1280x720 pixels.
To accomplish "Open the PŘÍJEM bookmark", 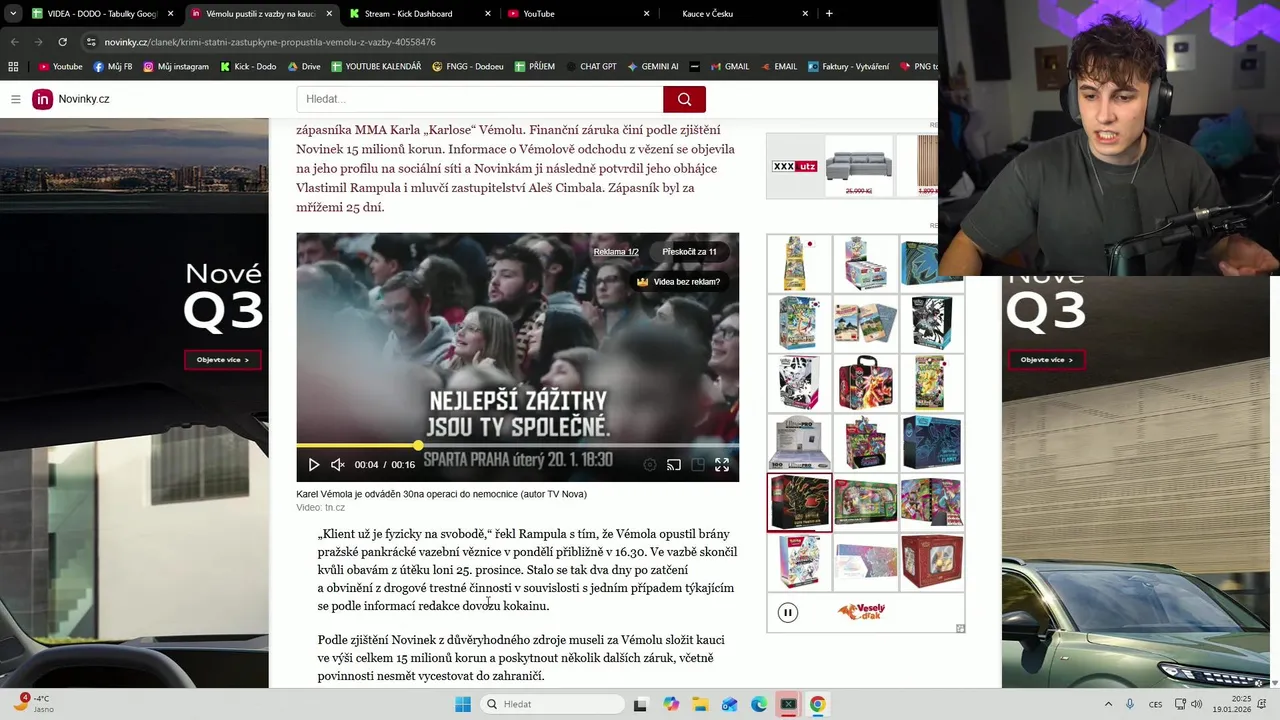I will pyautogui.click(x=535, y=67).
